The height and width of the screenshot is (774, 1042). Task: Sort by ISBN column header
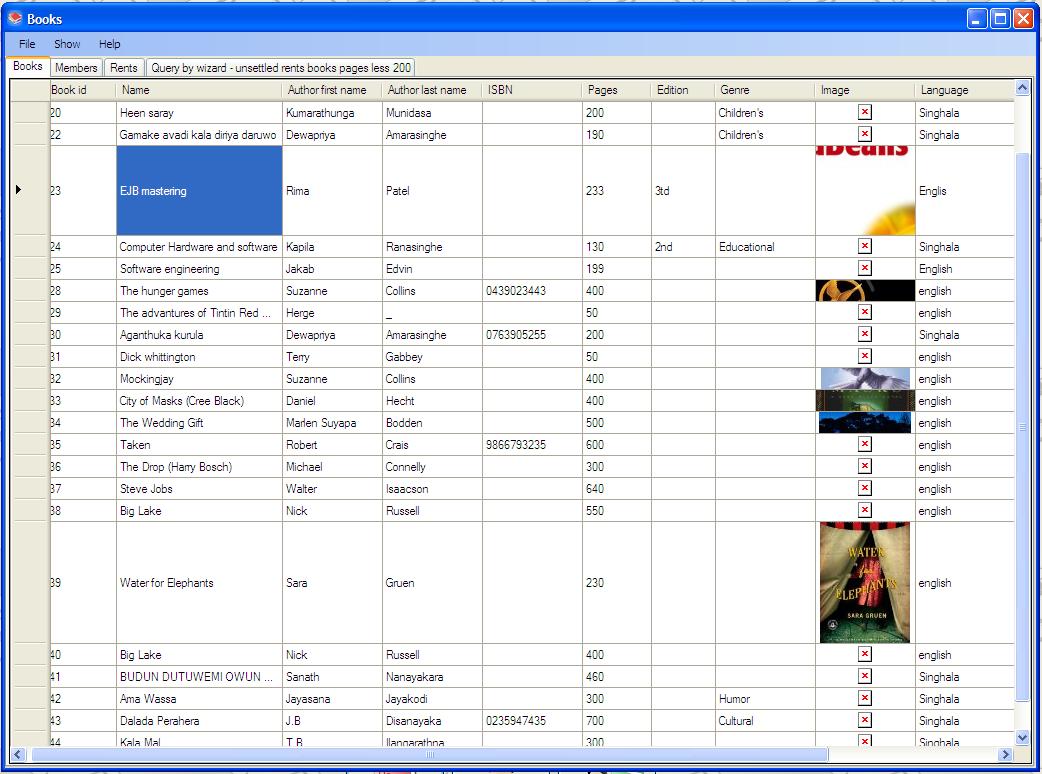coord(532,90)
